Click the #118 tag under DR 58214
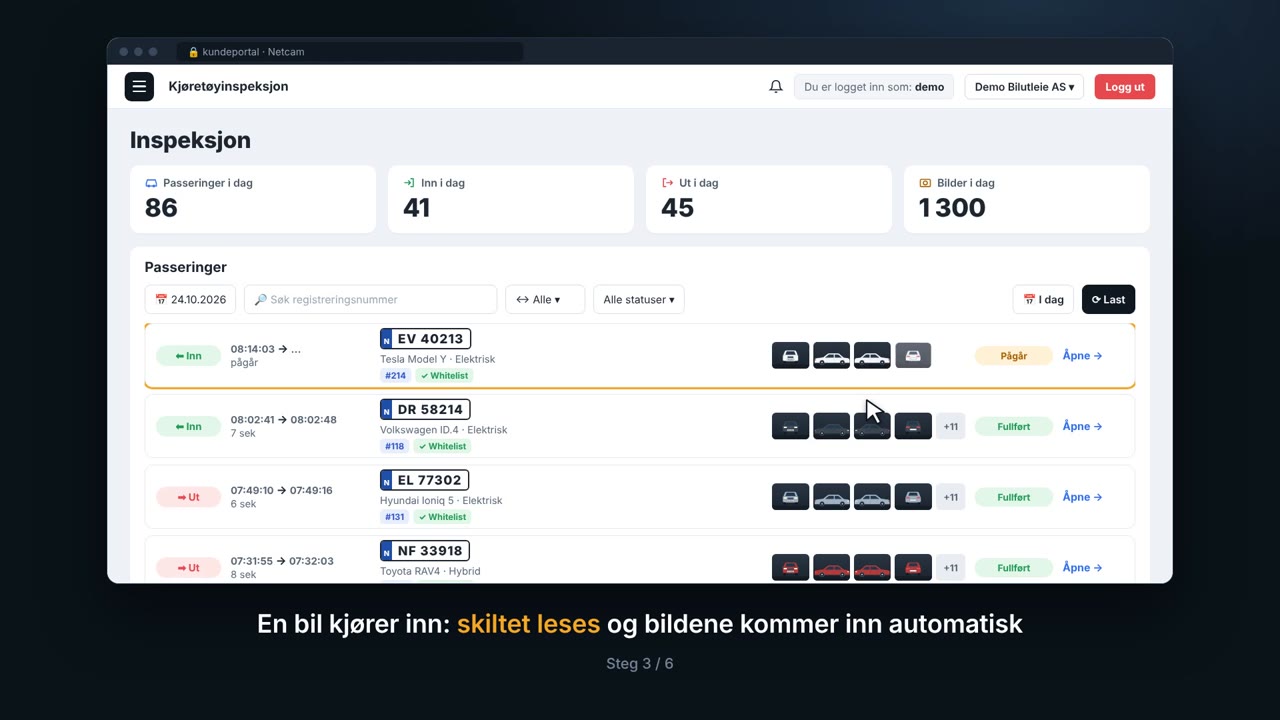Image resolution: width=1280 pixels, height=720 pixels. pos(395,447)
